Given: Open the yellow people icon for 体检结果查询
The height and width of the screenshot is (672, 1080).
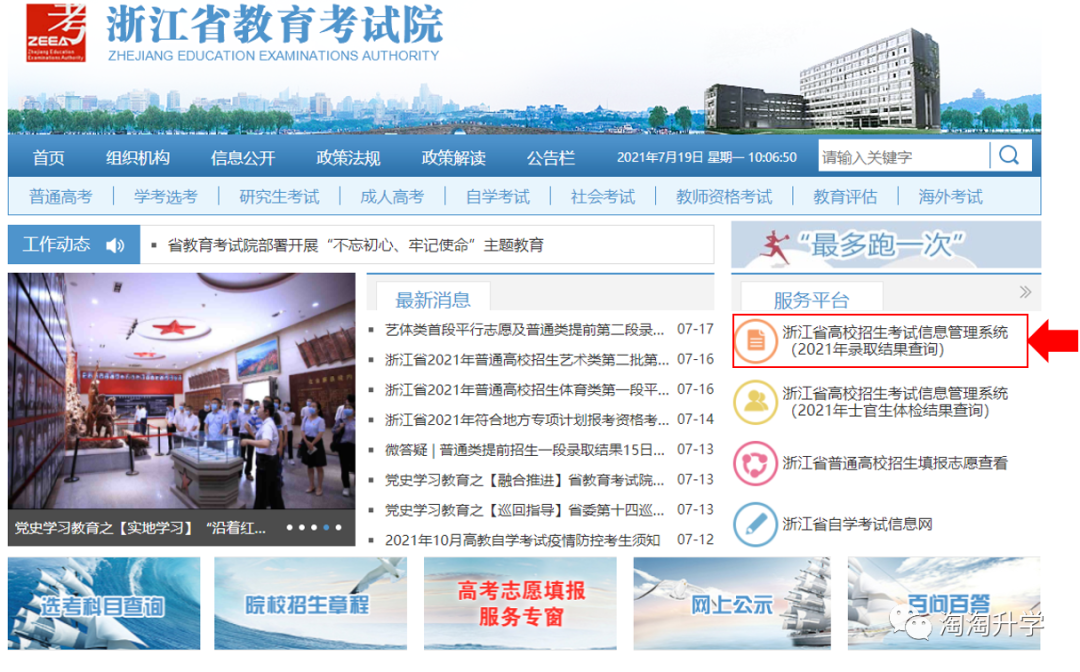Looking at the screenshot, I should [756, 401].
